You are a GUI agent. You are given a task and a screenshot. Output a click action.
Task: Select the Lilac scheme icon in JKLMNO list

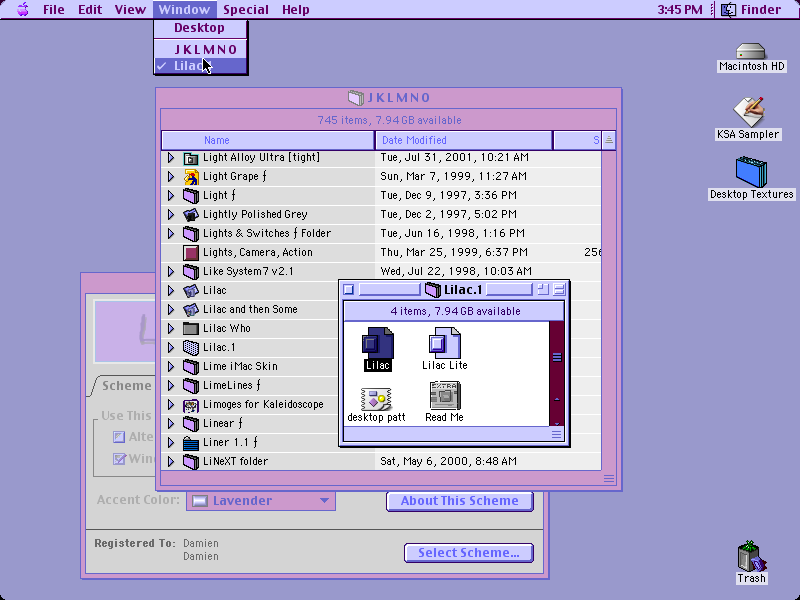190,291
